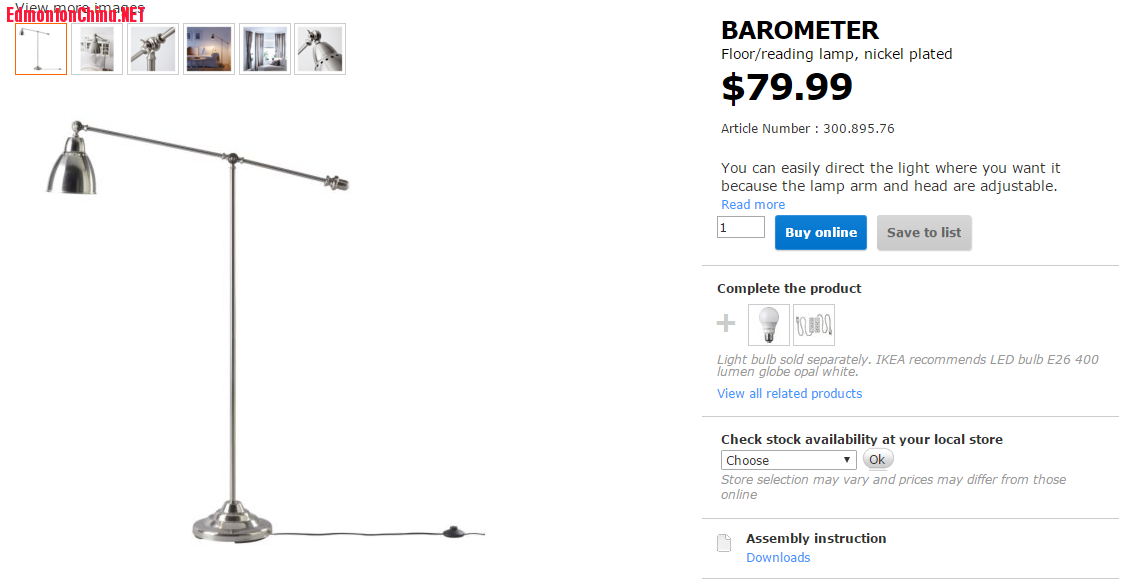Click the plus icon under Complete the product
Image resolution: width=1127 pixels, height=585 pixels.
726,324
